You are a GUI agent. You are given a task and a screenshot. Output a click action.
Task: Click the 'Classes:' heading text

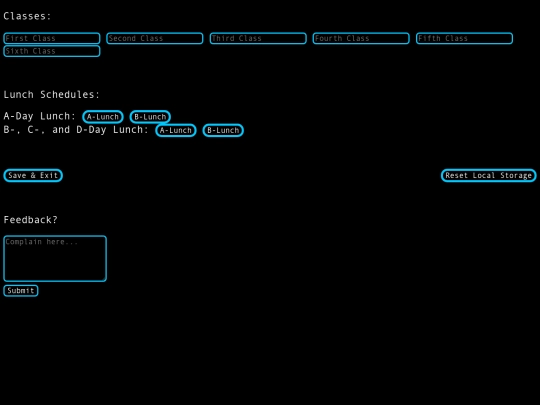pyautogui.click(x=27, y=16)
